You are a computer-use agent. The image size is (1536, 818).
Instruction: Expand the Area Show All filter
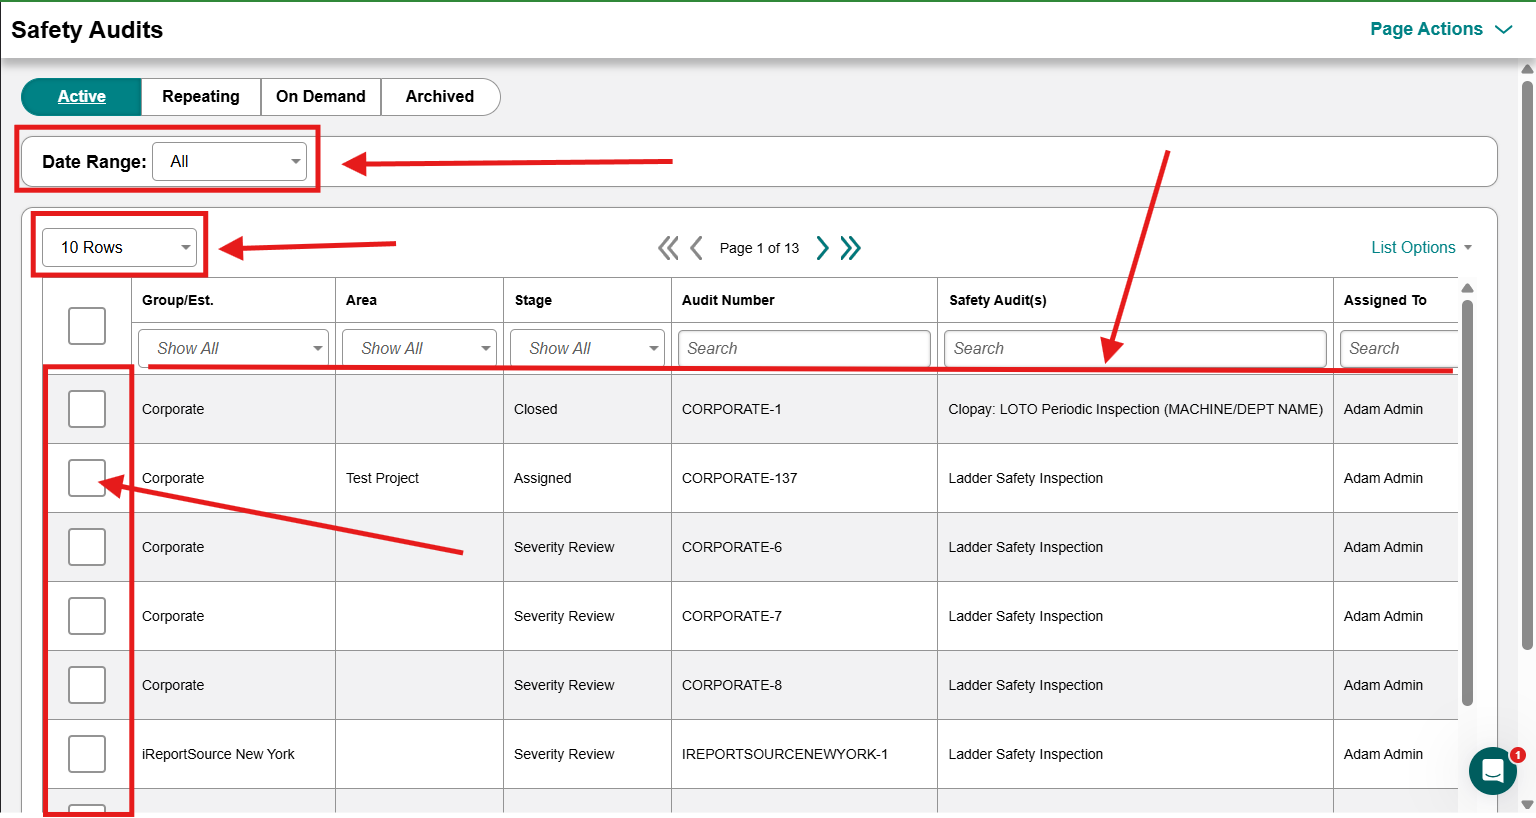click(419, 348)
